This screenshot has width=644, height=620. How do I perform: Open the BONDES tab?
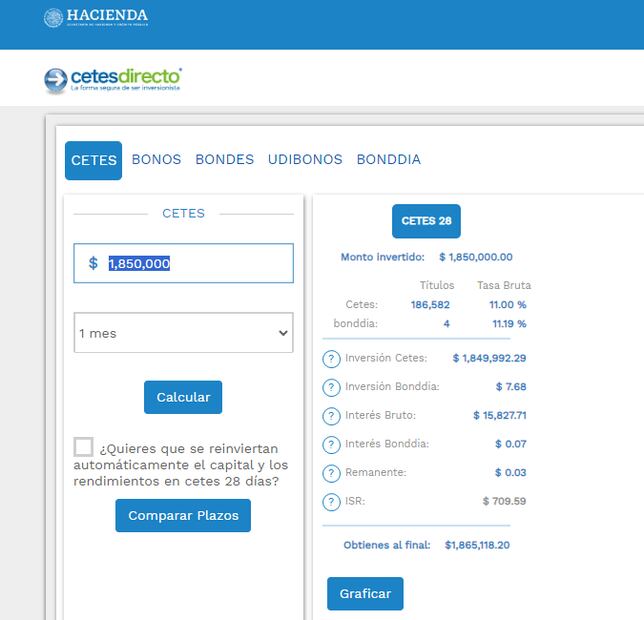click(224, 160)
